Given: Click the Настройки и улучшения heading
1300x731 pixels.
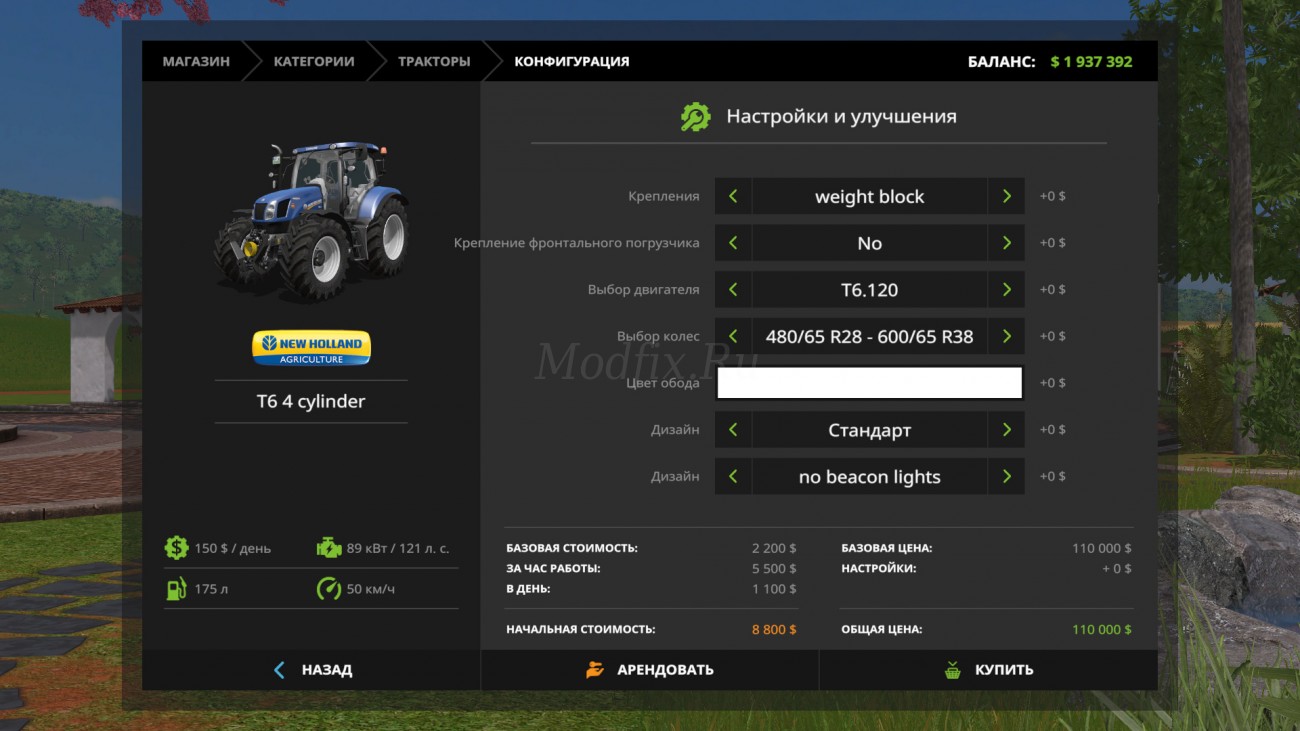Looking at the screenshot, I should point(841,116).
